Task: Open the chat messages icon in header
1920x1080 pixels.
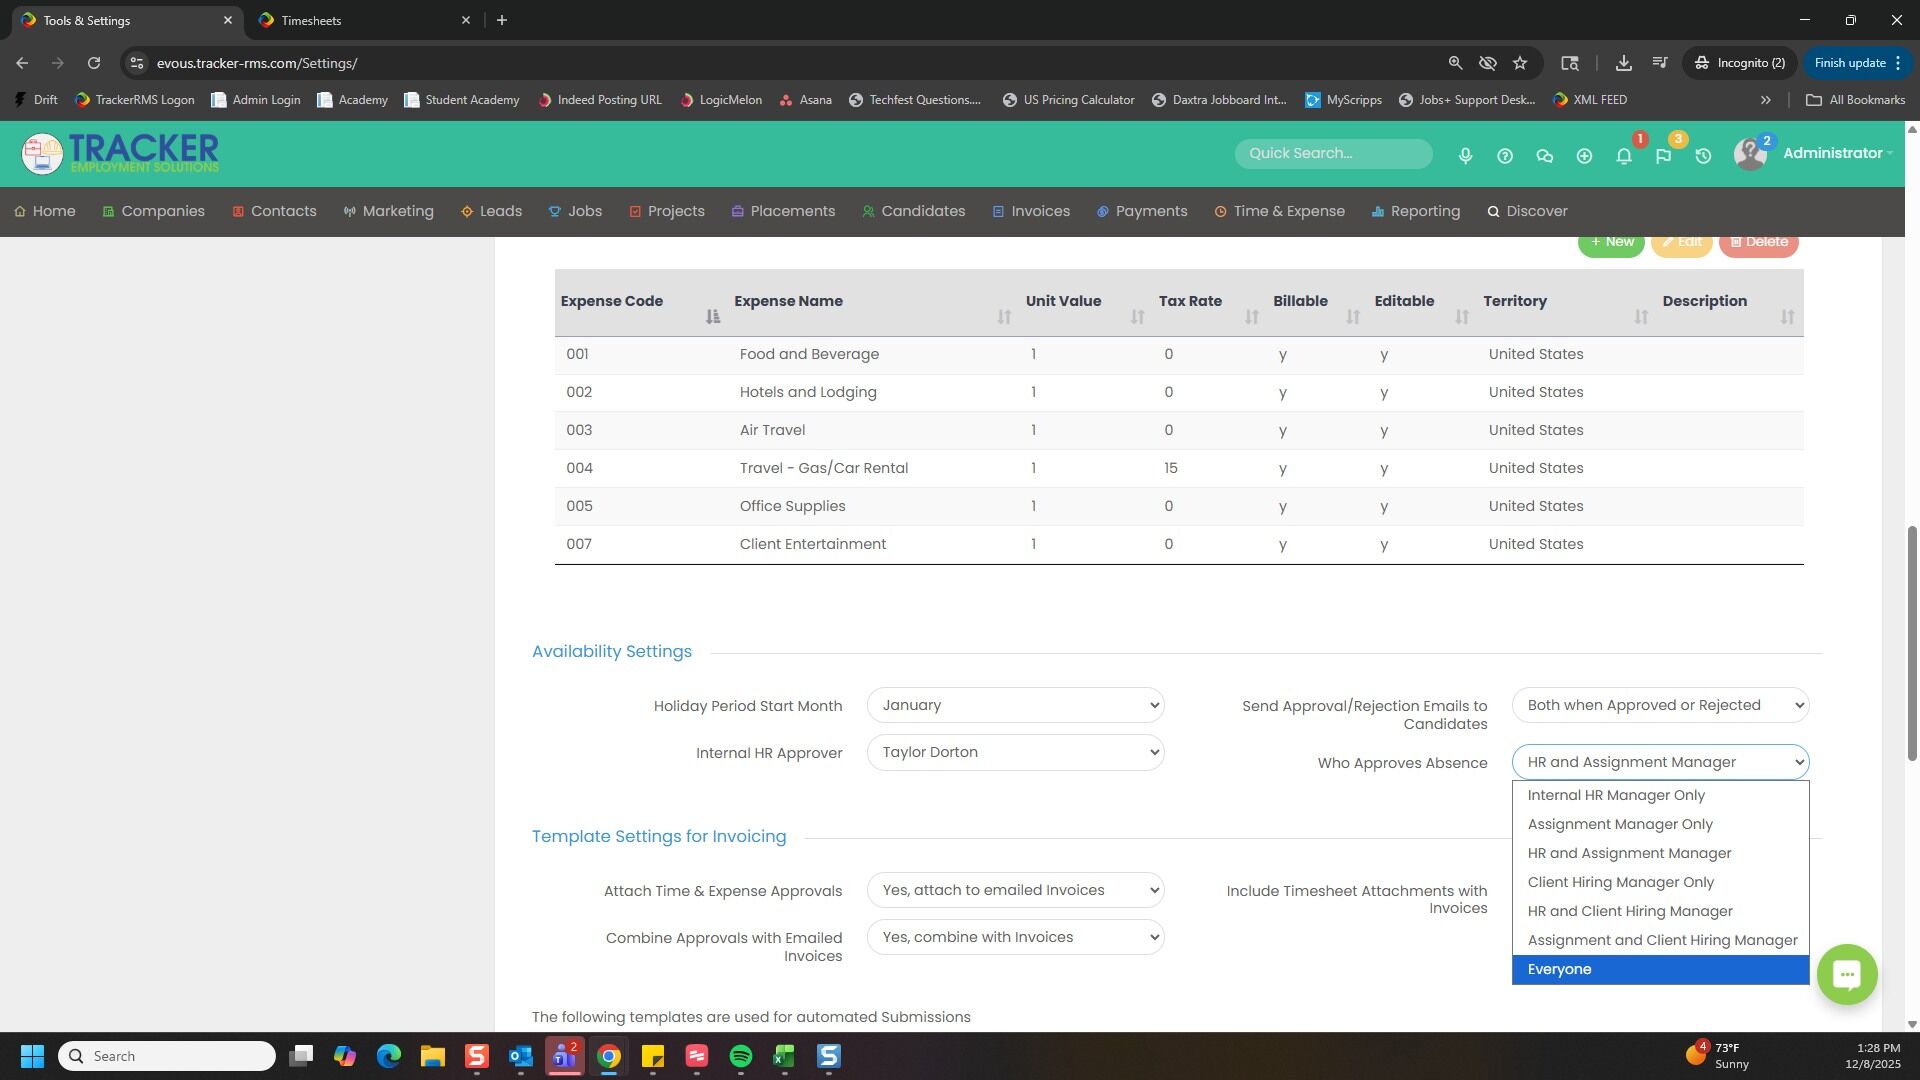Action: (x=1545, y=156)
